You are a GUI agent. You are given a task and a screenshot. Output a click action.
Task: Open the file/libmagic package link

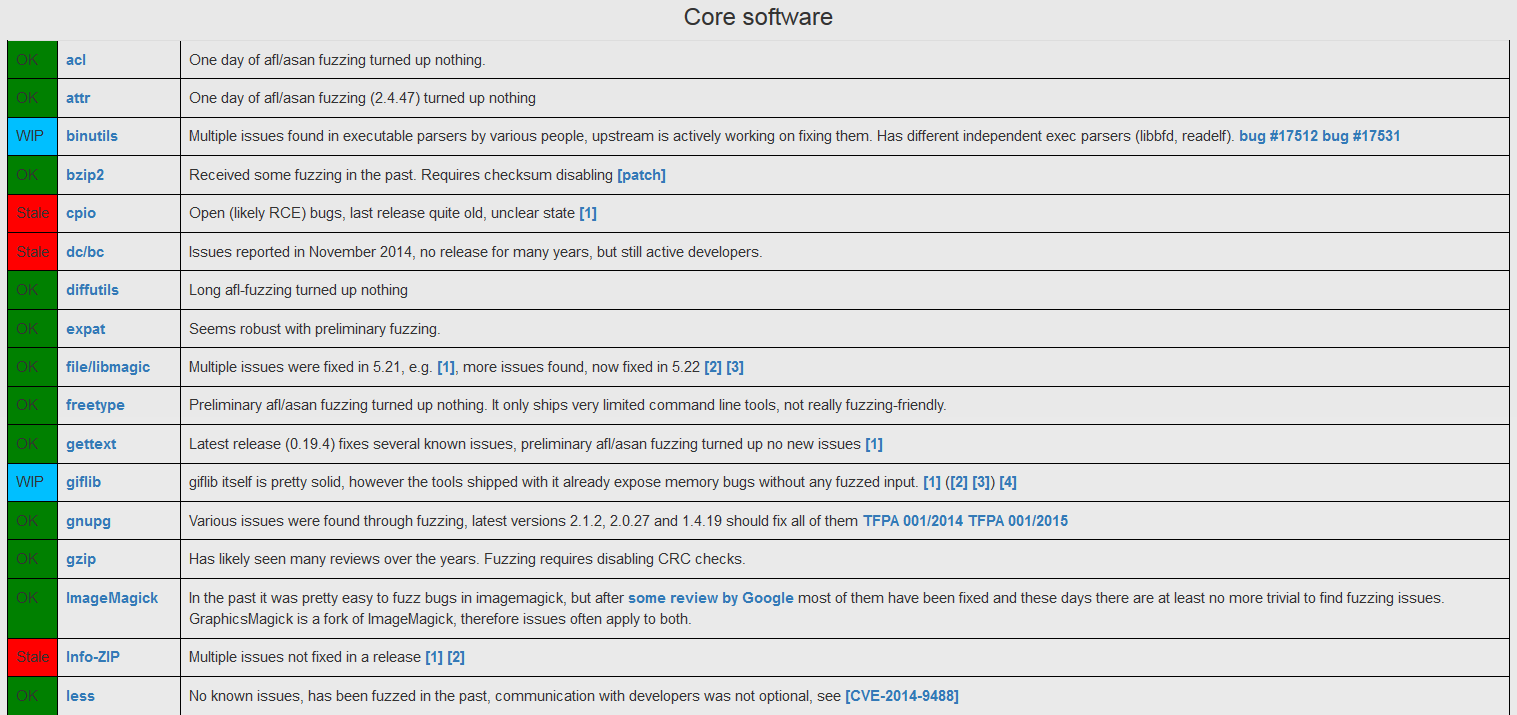click(108, 367)
